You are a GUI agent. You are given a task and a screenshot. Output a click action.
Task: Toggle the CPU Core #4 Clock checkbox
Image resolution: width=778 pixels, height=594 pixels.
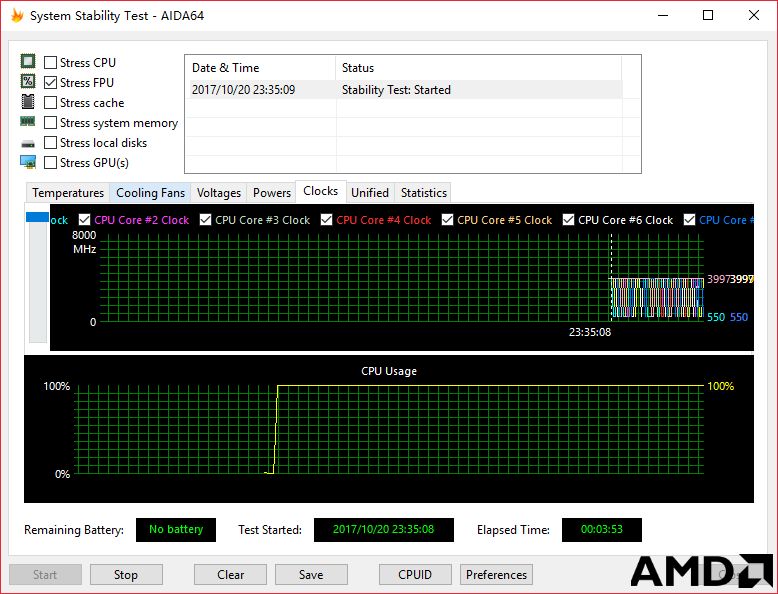point(326,219)
